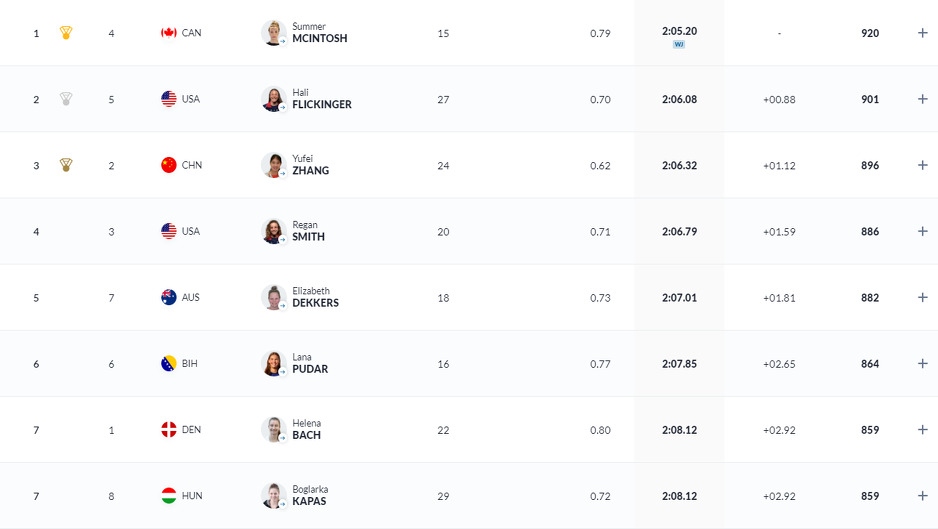Viewport: 938px width, 529px height.
Task: Click Yufei Zhang's bronze medal icon
Action: tap(66, 165)
